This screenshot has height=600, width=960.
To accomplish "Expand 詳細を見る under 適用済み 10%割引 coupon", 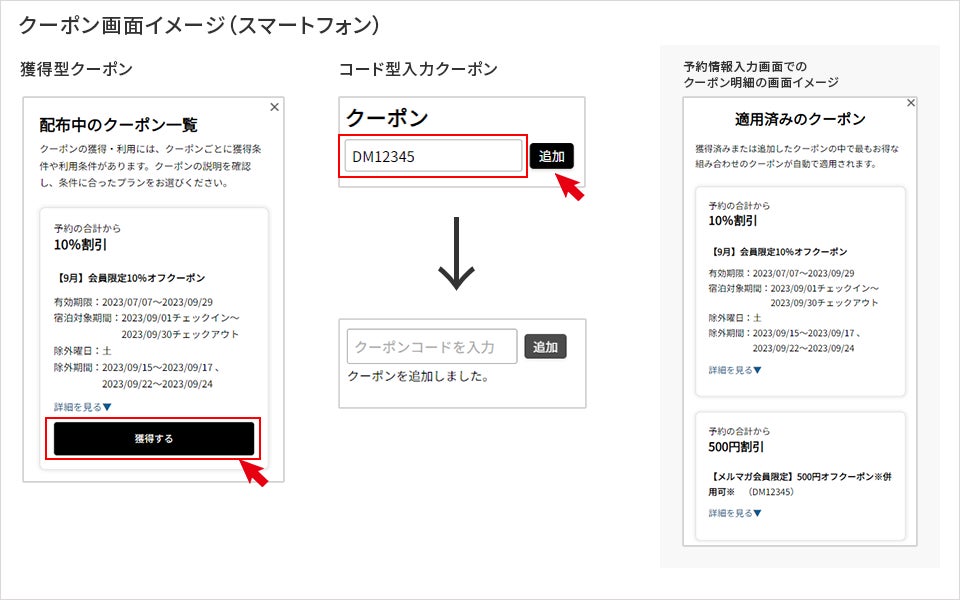I will coord(735,370).
